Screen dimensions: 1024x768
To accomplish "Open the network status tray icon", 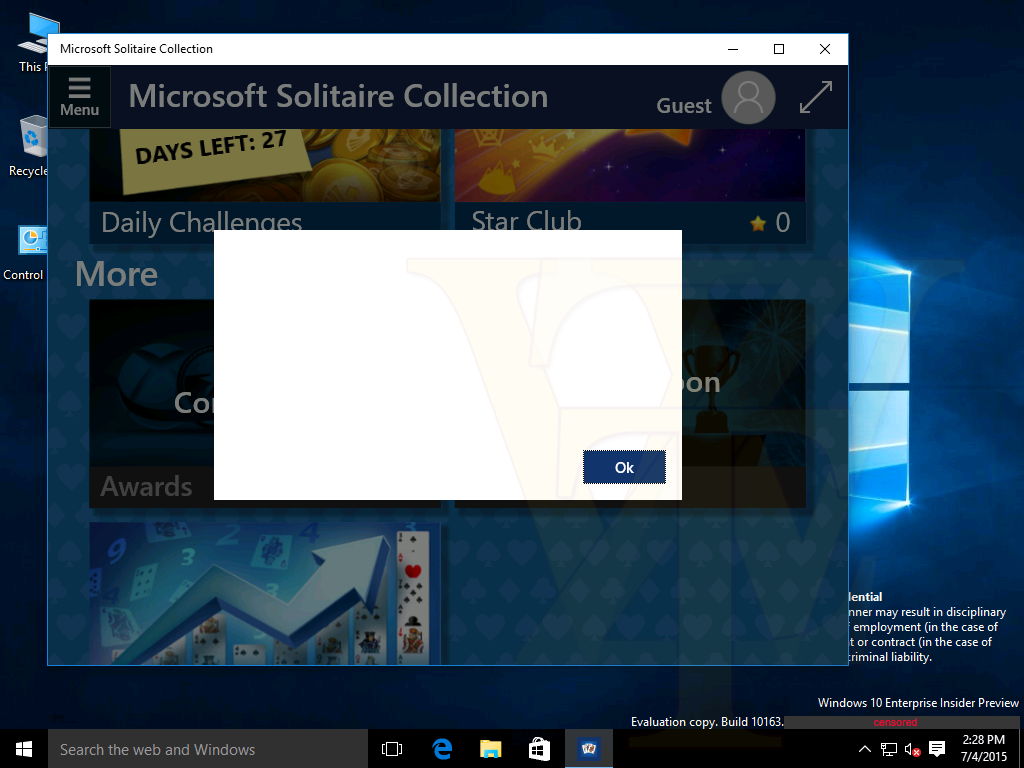I will tap(889, 749).
